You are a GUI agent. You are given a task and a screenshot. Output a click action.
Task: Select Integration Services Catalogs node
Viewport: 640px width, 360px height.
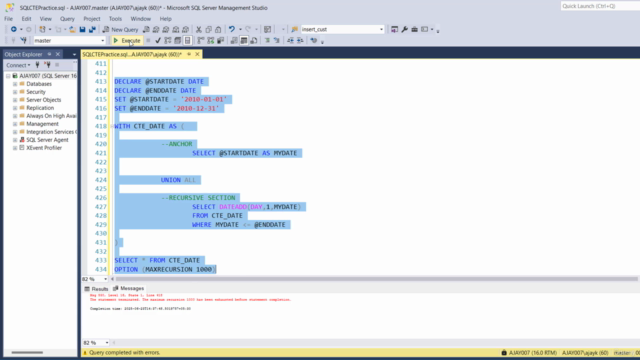(x=50, y=132)
